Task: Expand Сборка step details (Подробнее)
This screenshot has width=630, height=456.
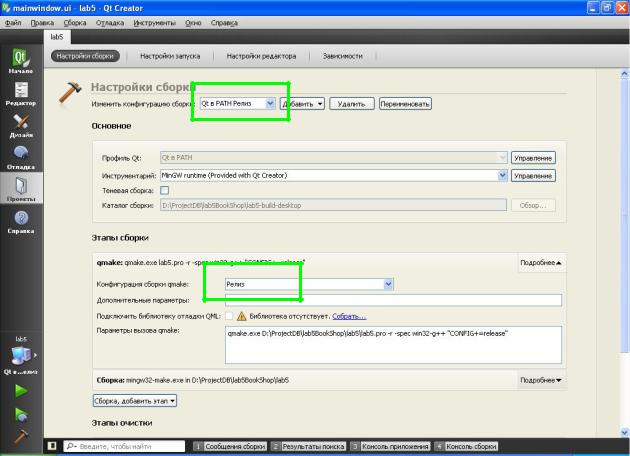Action: tap(541, 380)
